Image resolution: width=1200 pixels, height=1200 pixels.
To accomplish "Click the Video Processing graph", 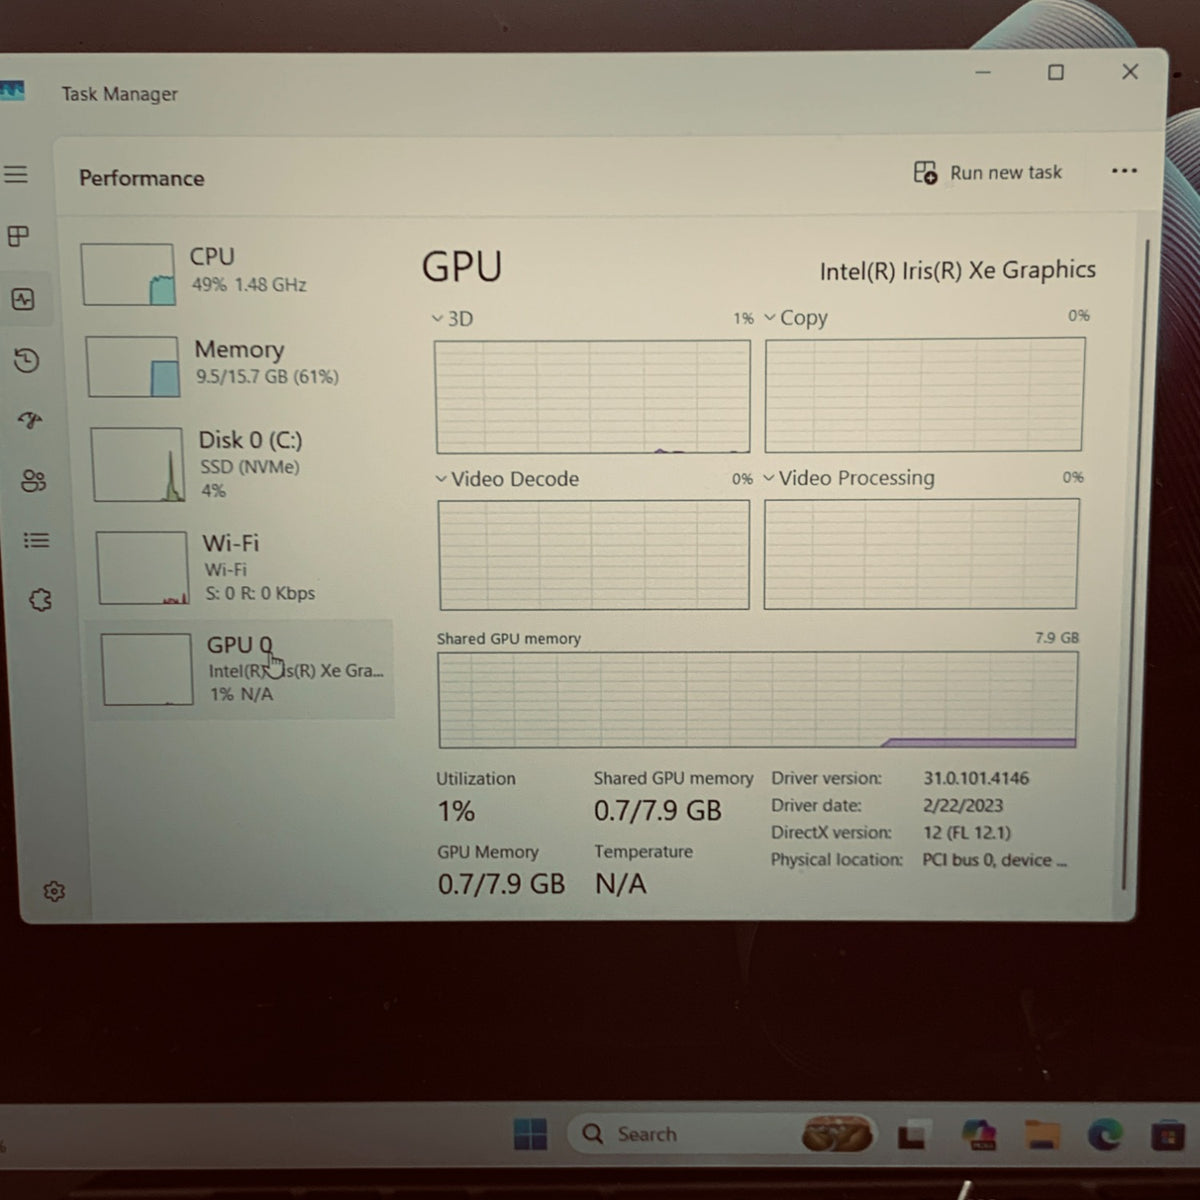I will (x=921, y=553).
